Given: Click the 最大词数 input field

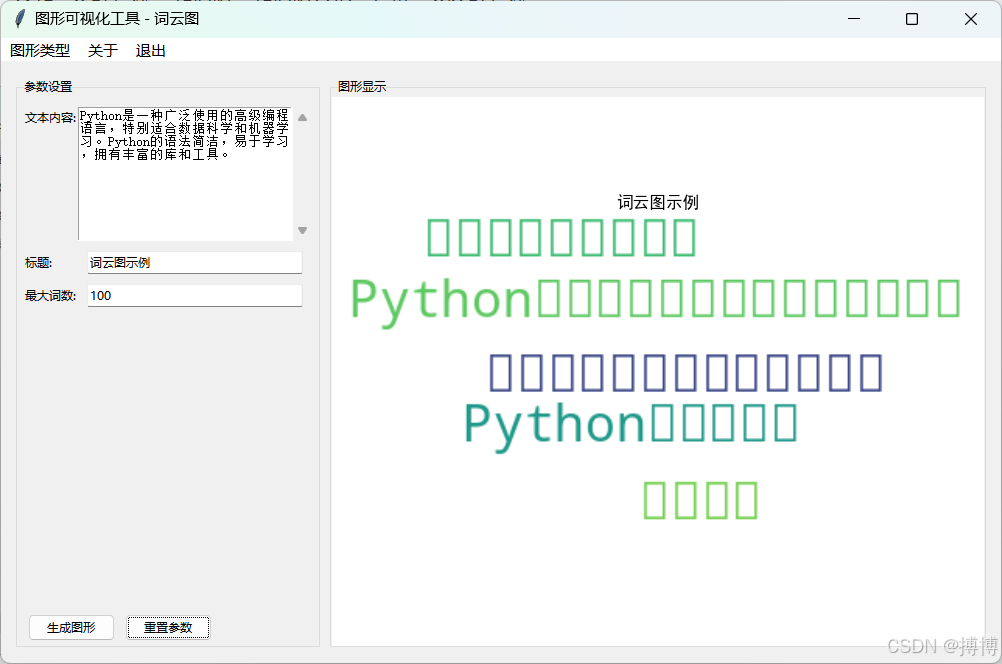Looking at the screenshot, I should coord(194,295).
